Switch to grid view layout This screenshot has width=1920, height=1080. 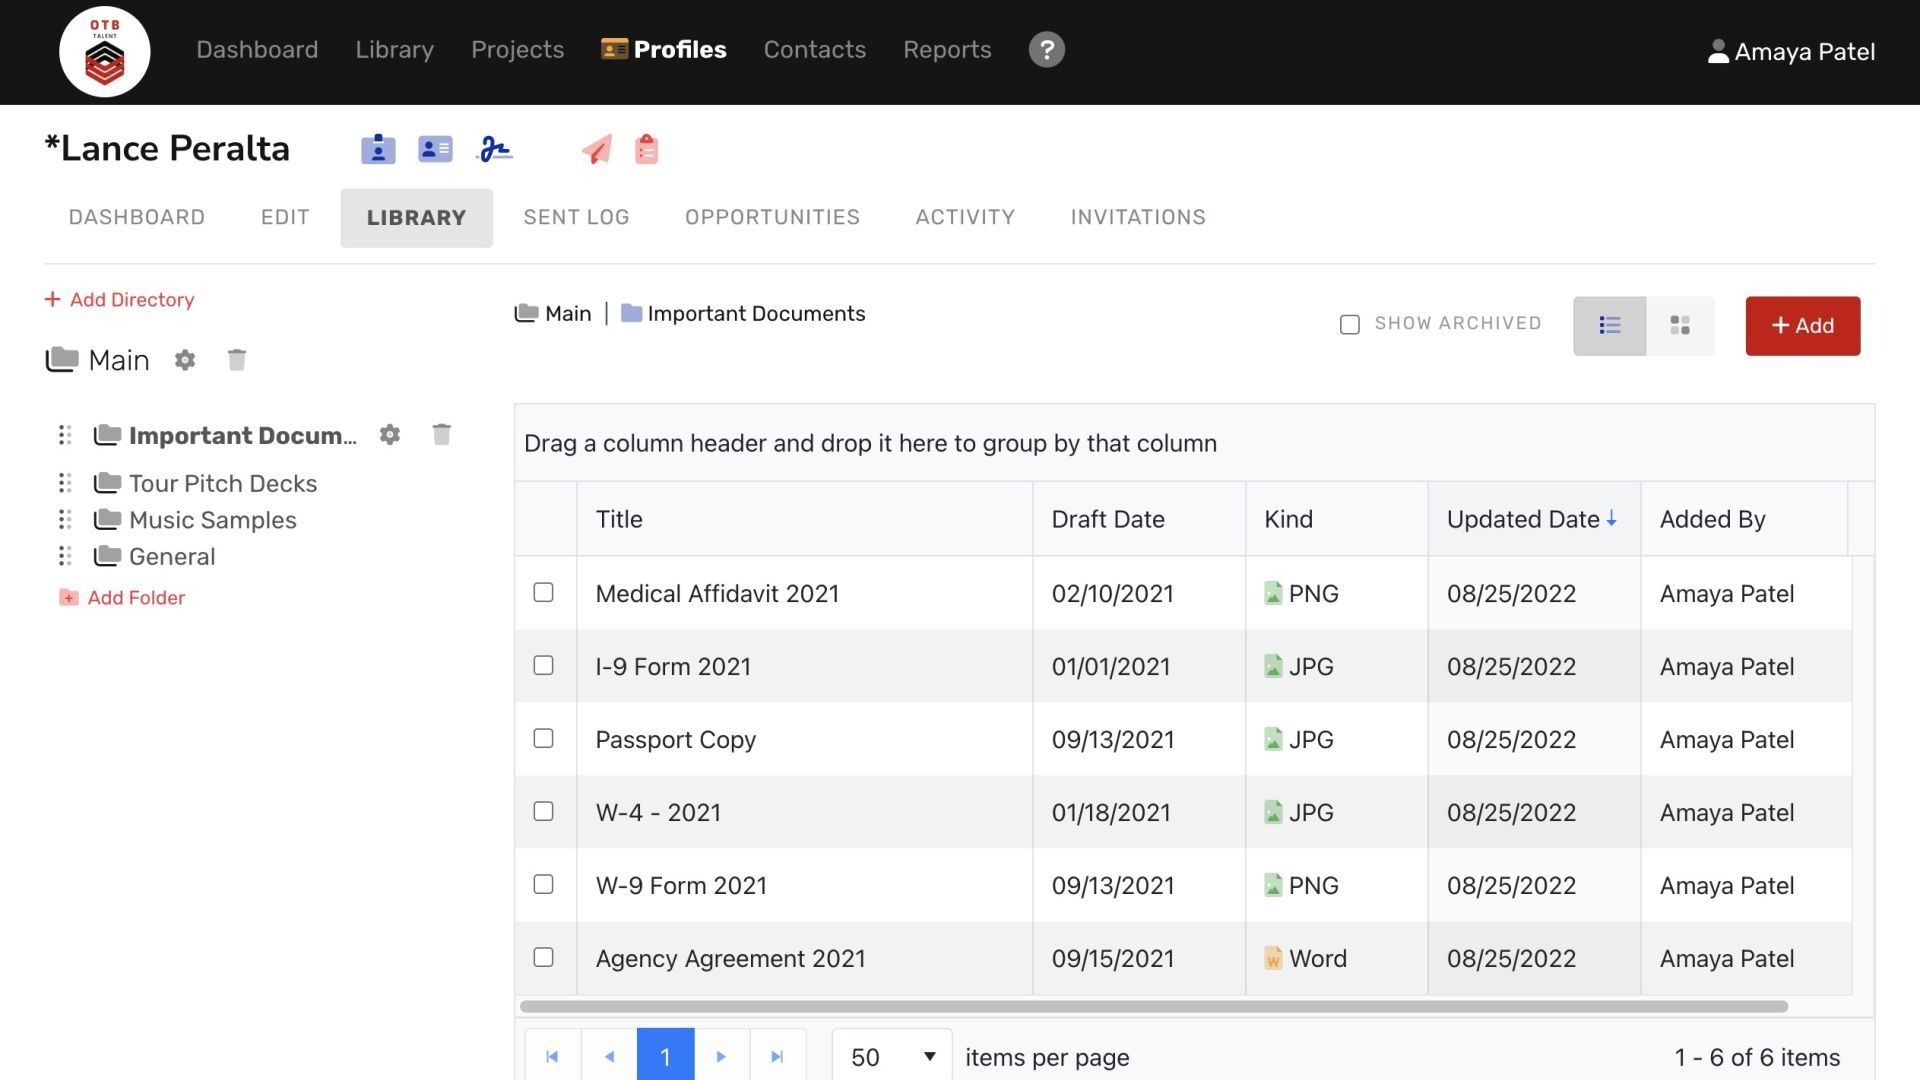tap(1680, 325)
